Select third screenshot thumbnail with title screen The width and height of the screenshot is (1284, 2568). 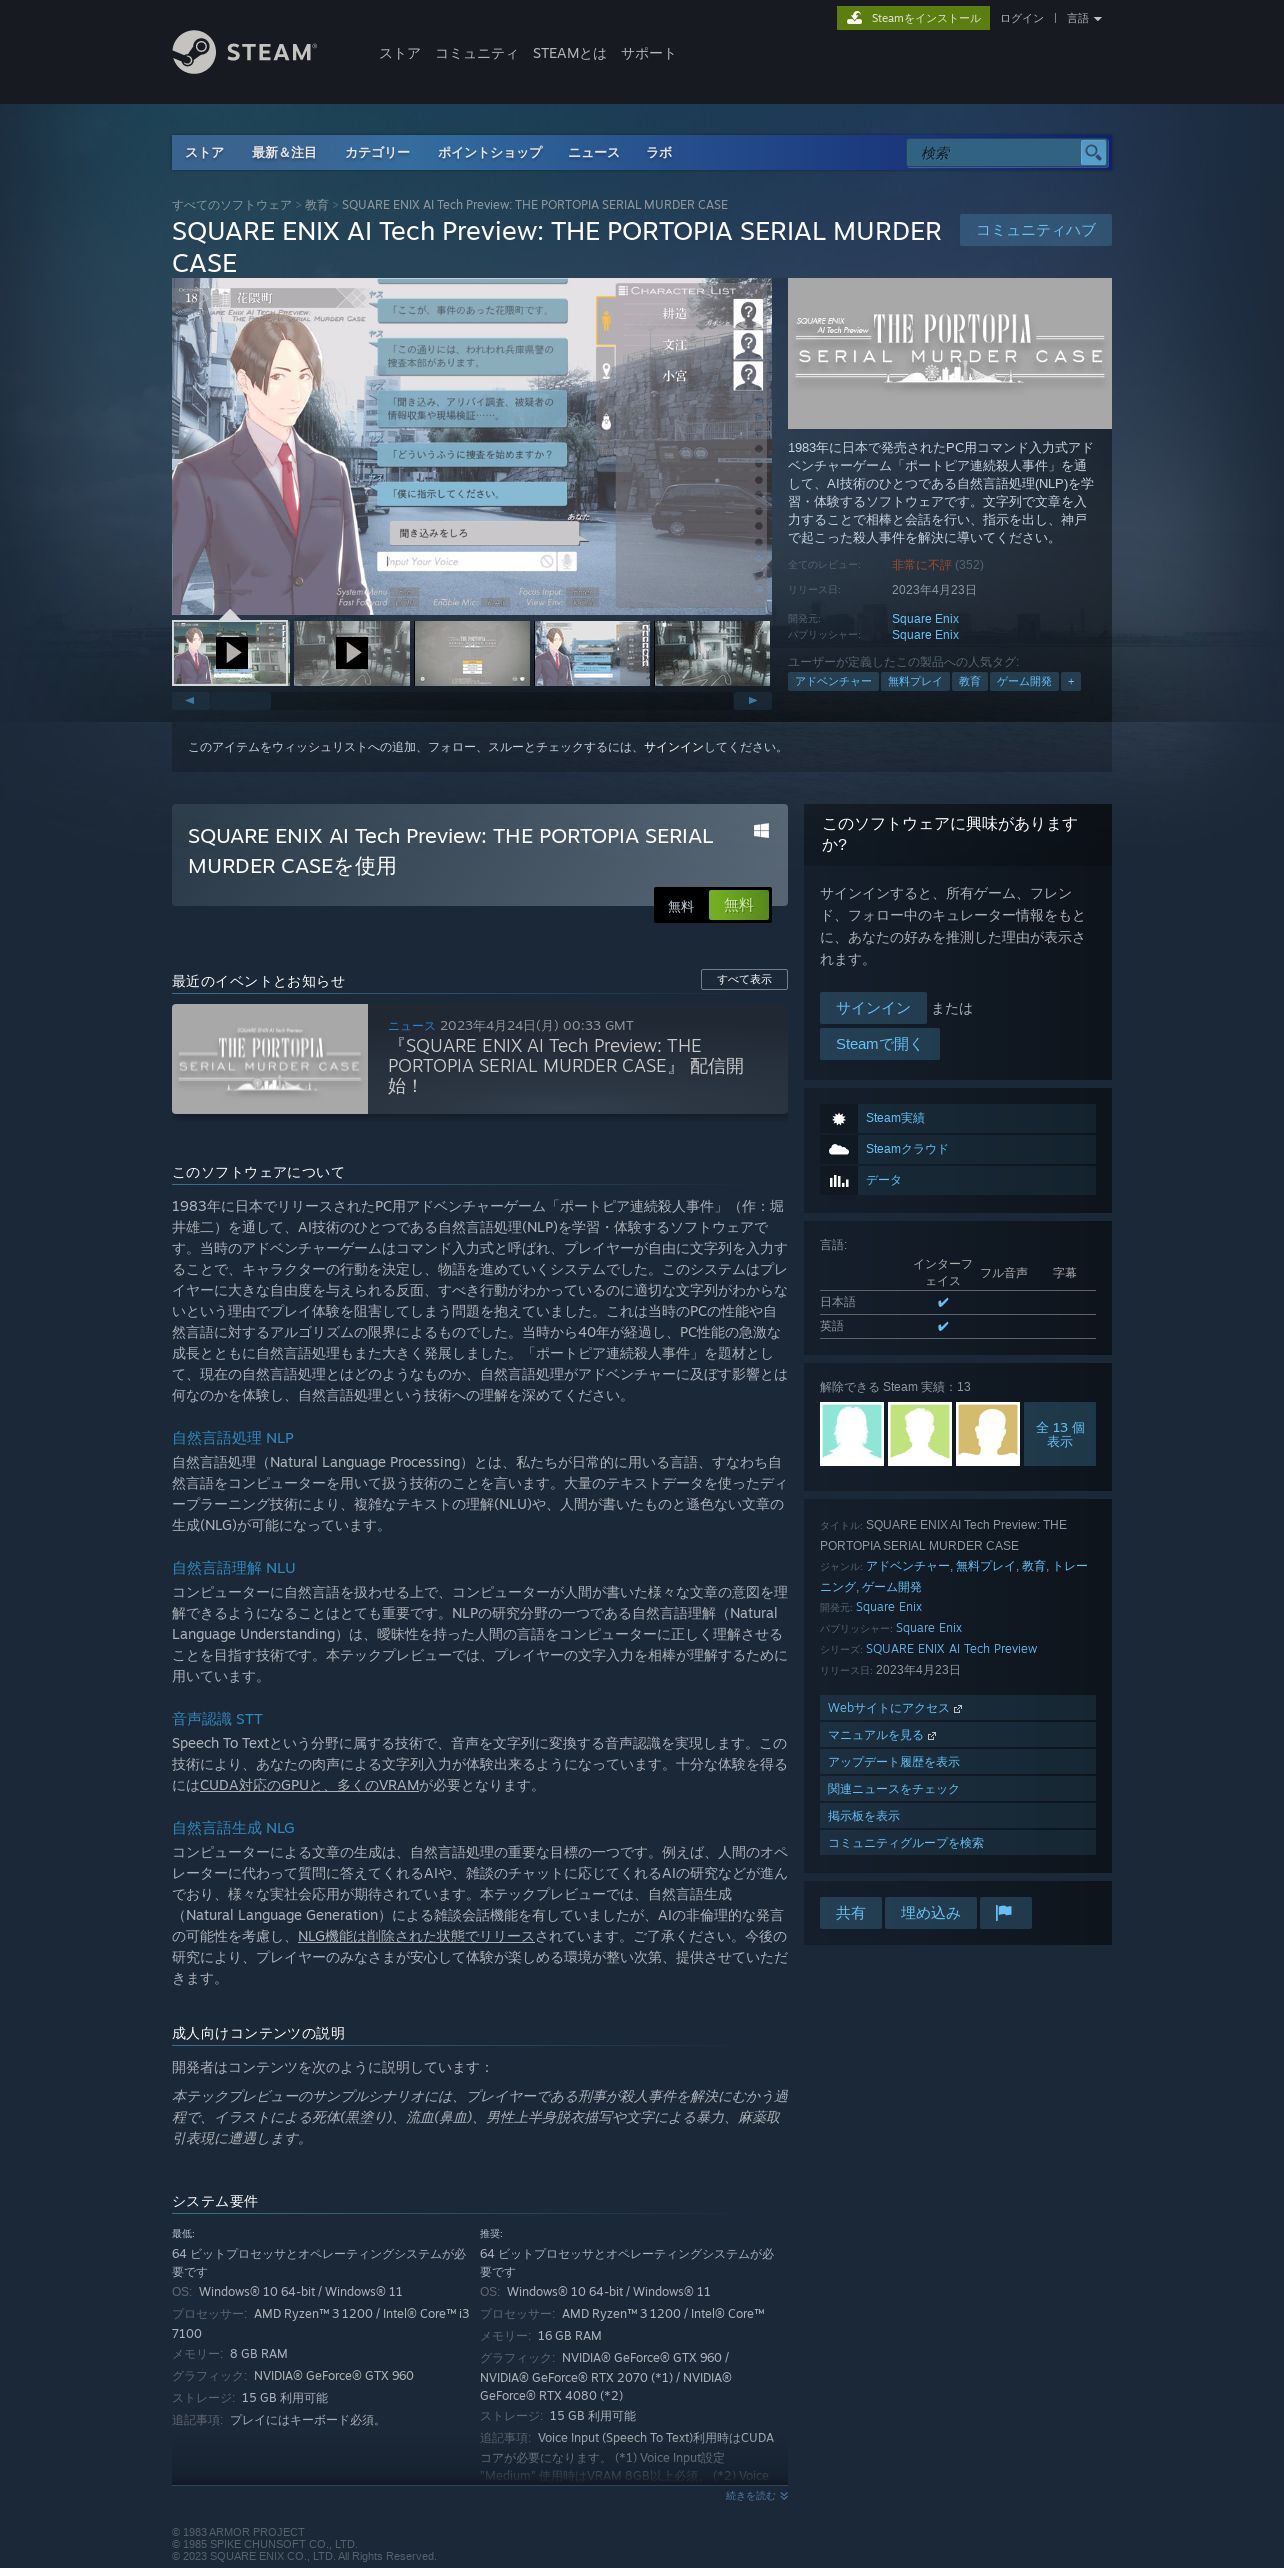[x=472, y=653]
